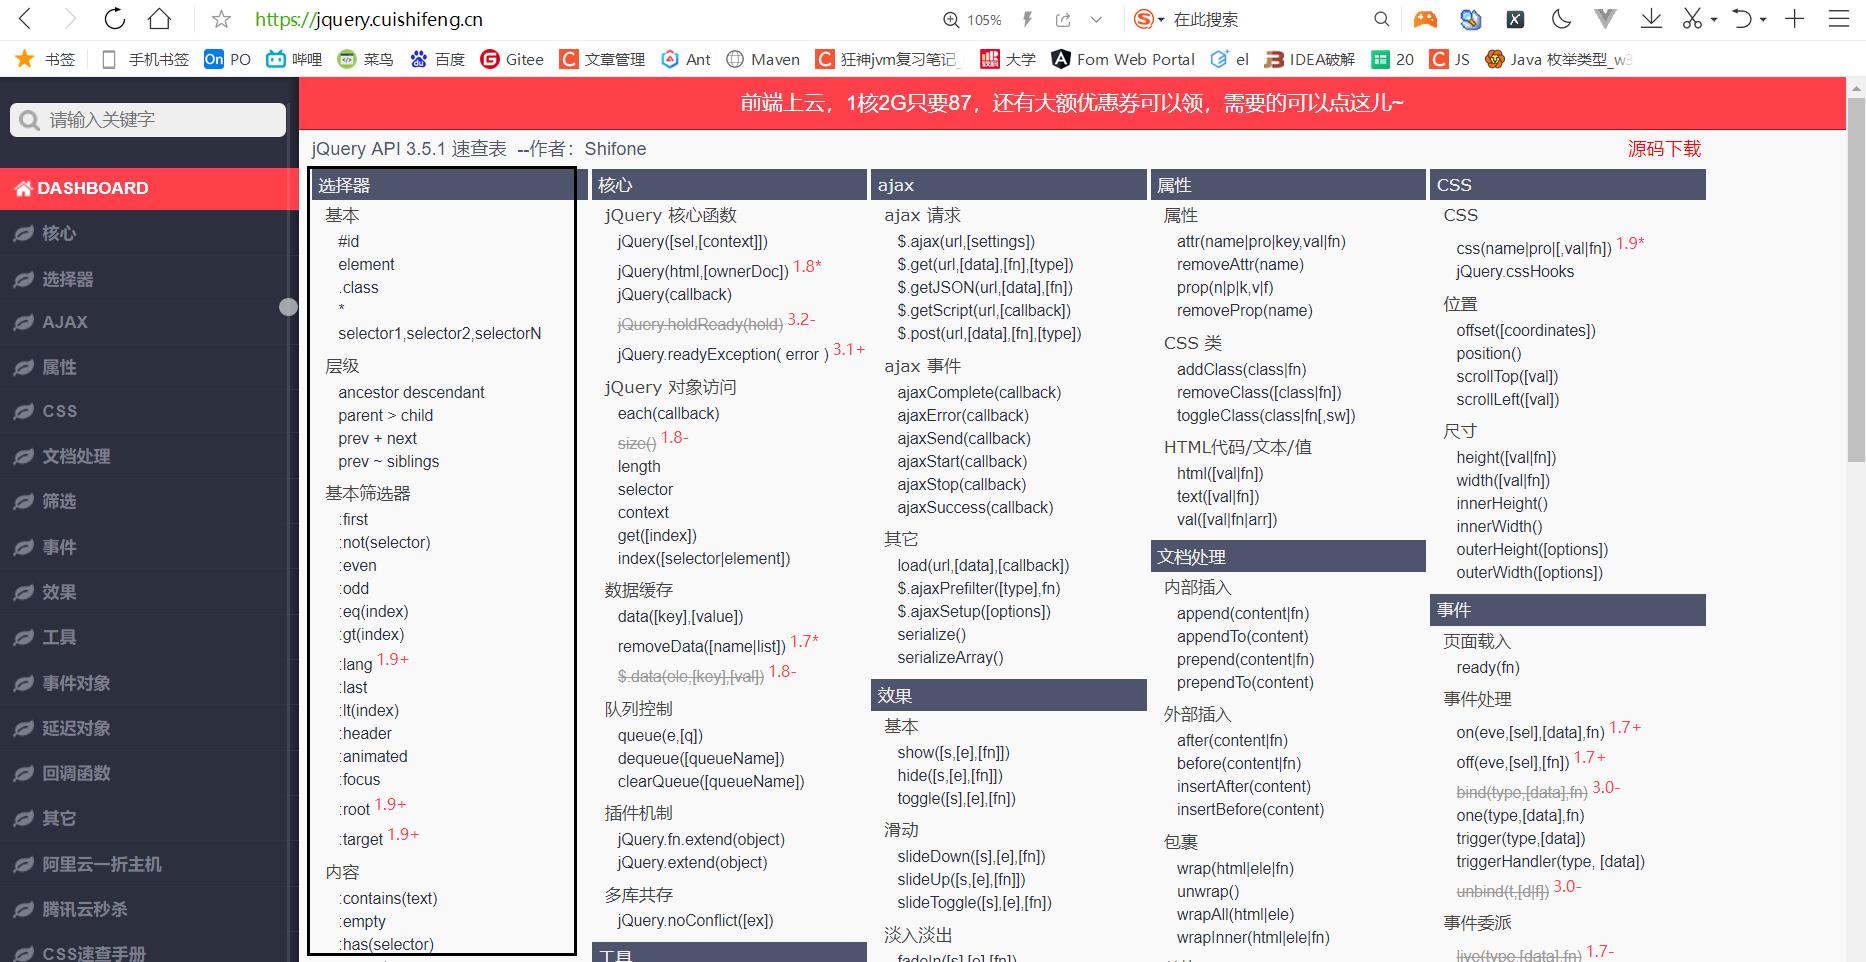
Task: Open the toggleClass(class|fn[,sw]) entry
Action: point(1266,415)
